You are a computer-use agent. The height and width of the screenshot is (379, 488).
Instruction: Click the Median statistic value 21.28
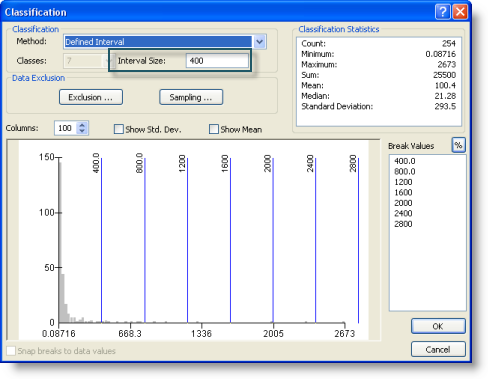[445, 96]
